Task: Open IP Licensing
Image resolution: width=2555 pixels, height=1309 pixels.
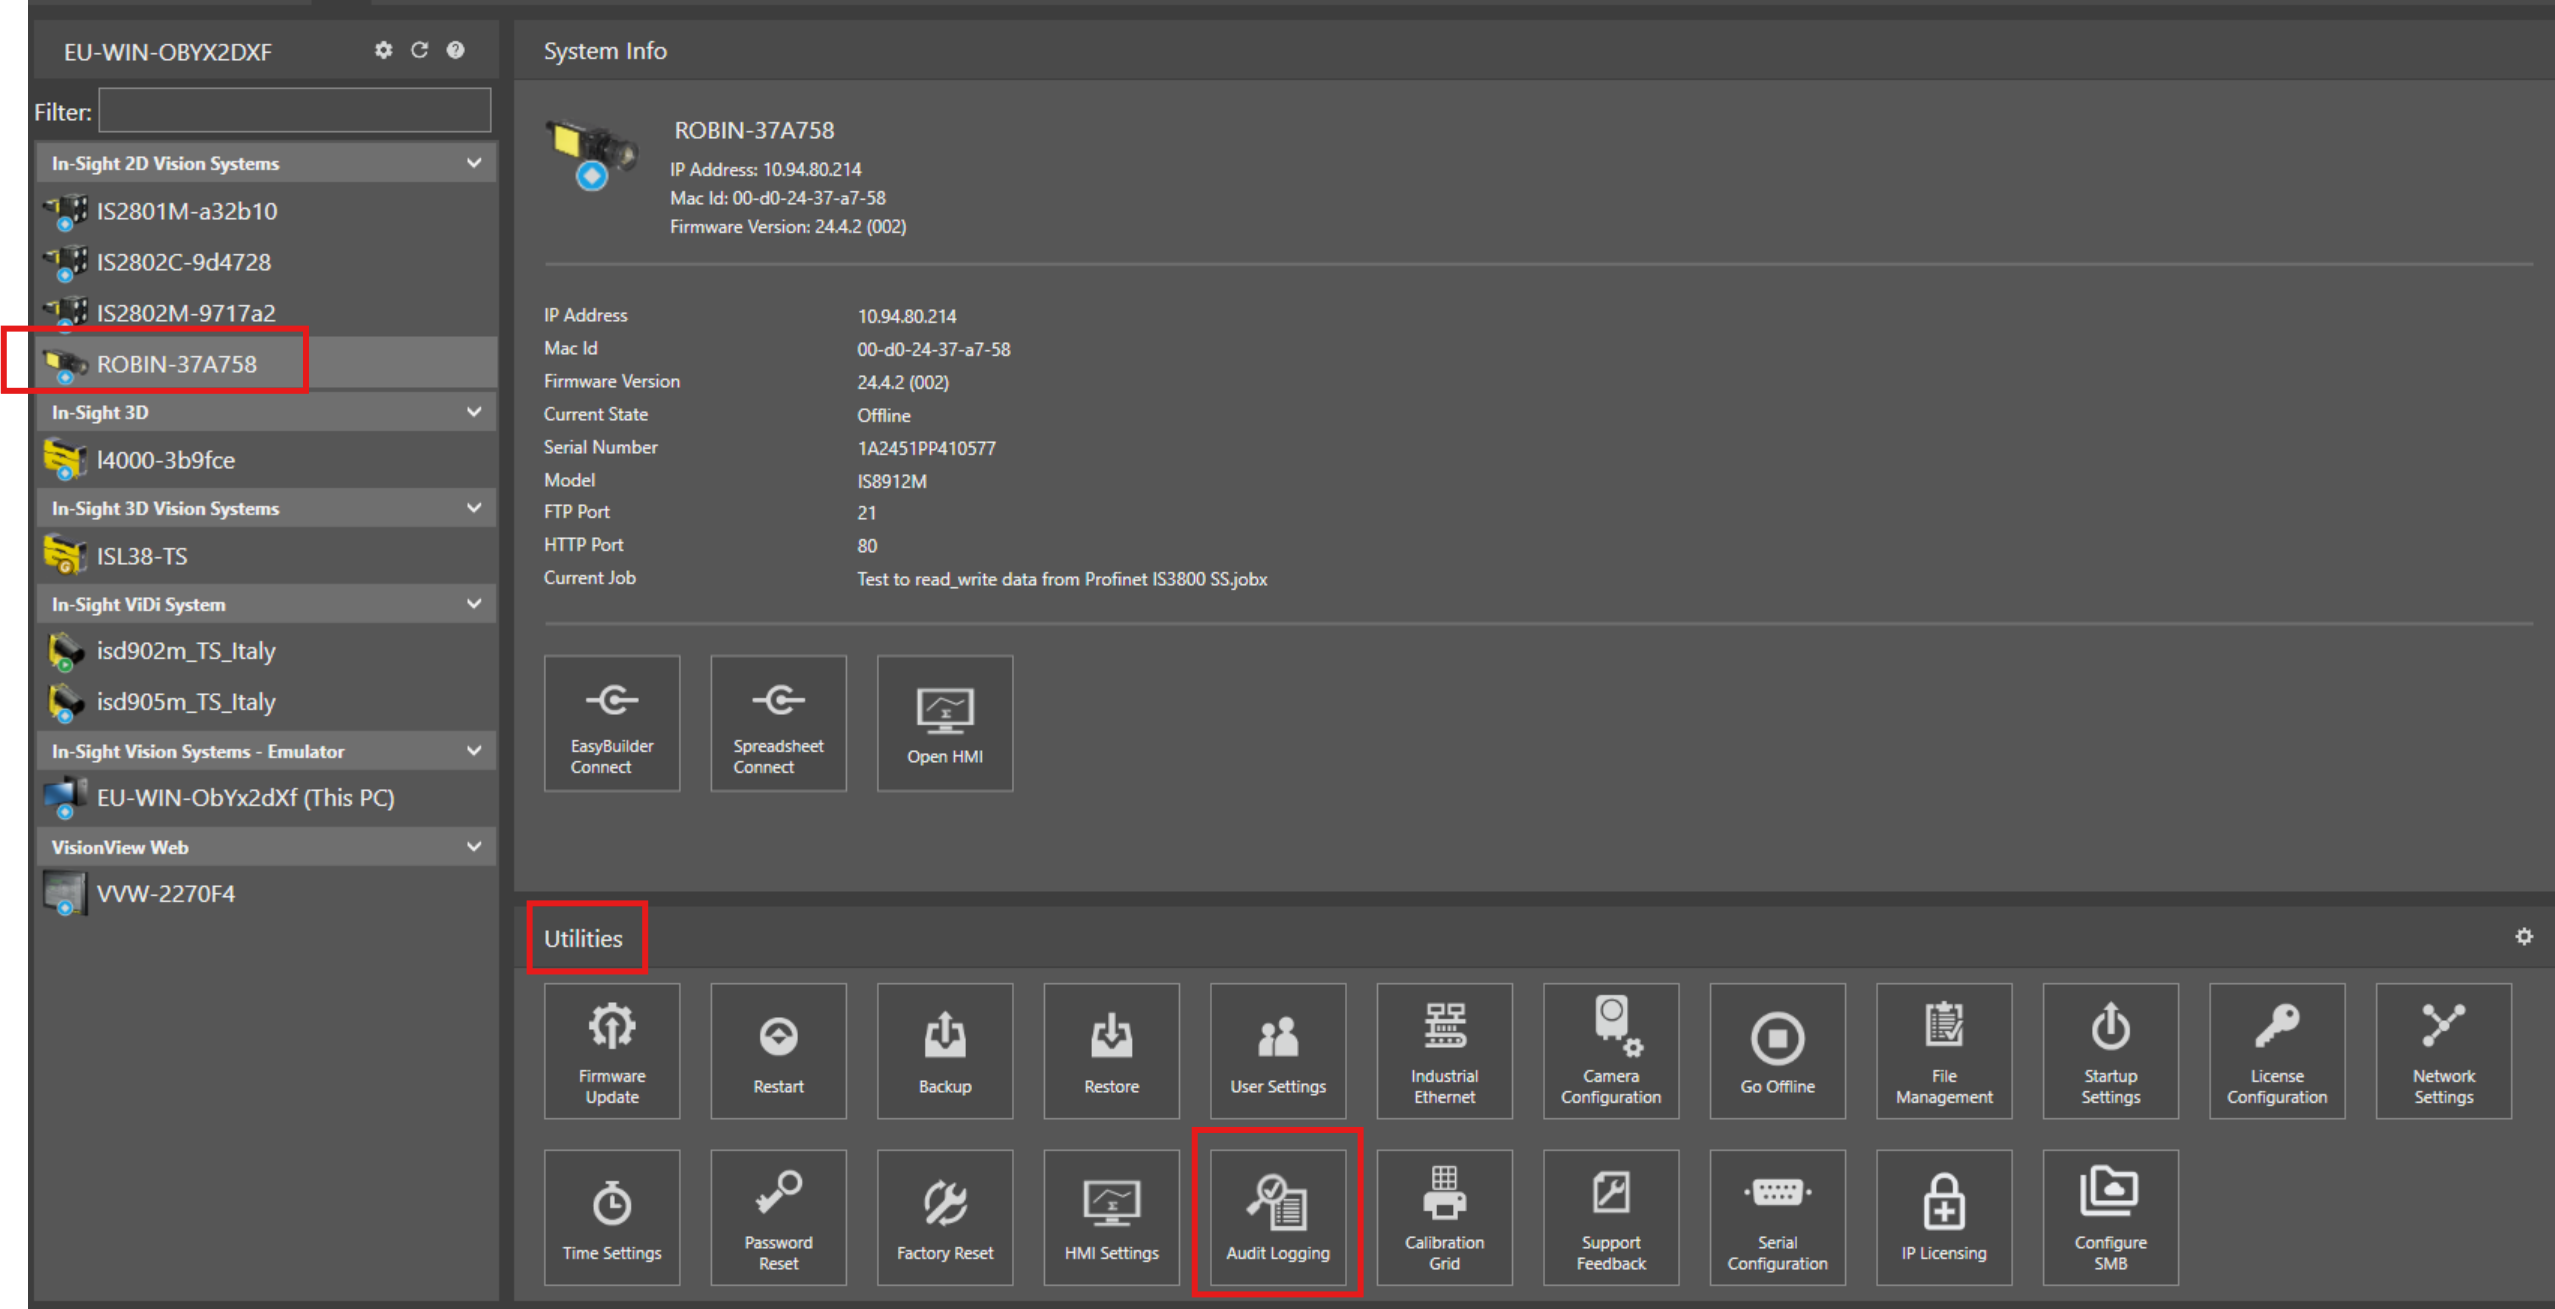Action: (x=1943, y=1216)
